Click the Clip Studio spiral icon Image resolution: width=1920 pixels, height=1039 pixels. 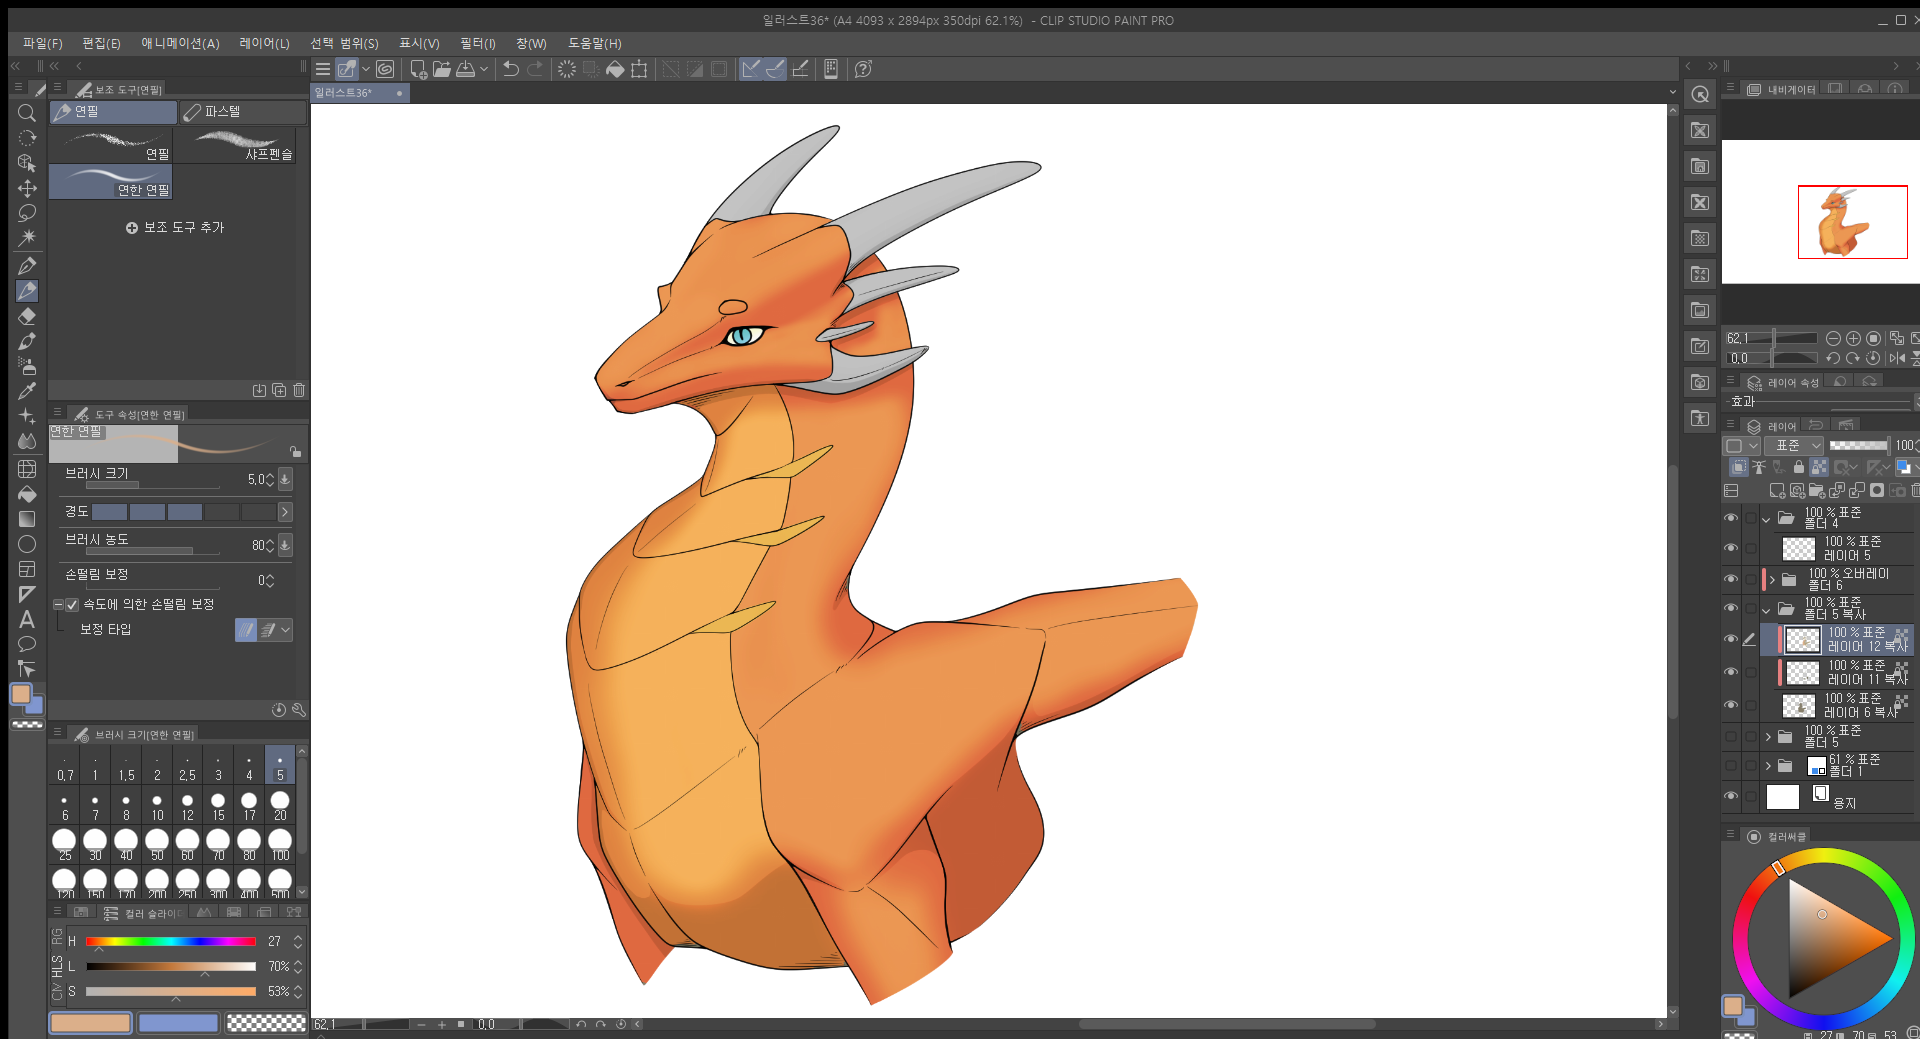coord(385,69)
